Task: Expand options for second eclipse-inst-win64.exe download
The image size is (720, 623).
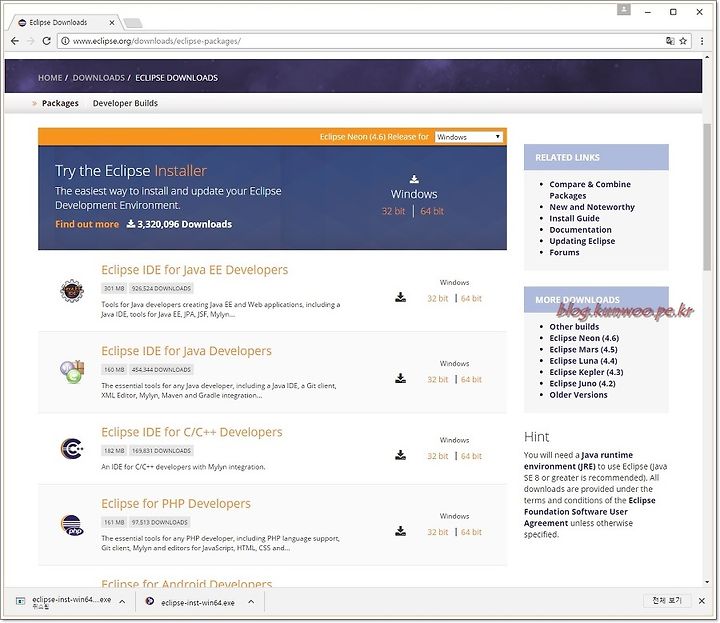Action: click(251, 602)
